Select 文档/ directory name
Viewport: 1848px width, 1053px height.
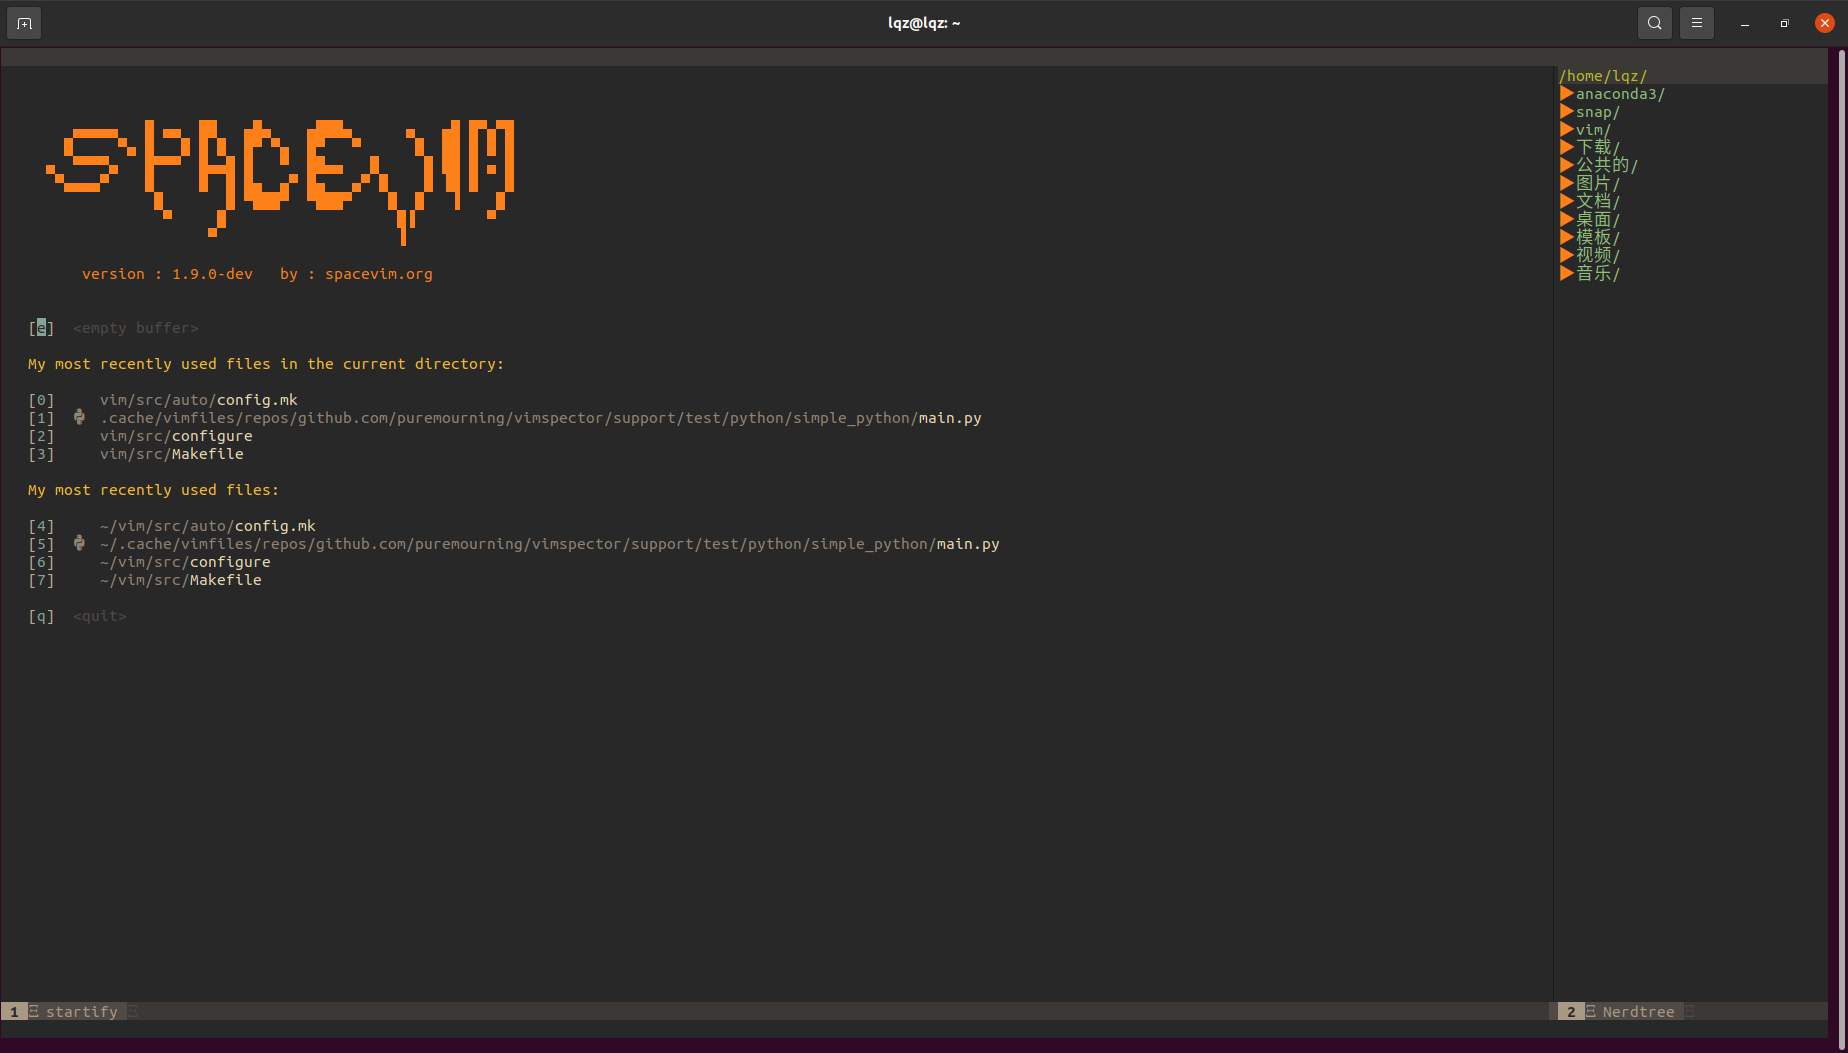pyautogui.click(x=1598, y=201)
